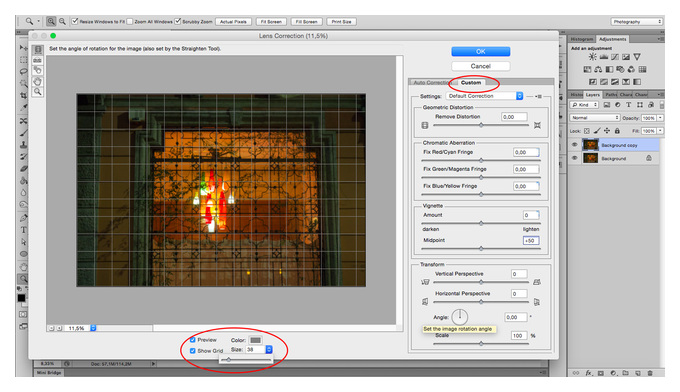Select the Hand tool in Lens Correction dialog
Image resolution: width=680 pixels, height=392 pixels.
[x=38, y=82]
